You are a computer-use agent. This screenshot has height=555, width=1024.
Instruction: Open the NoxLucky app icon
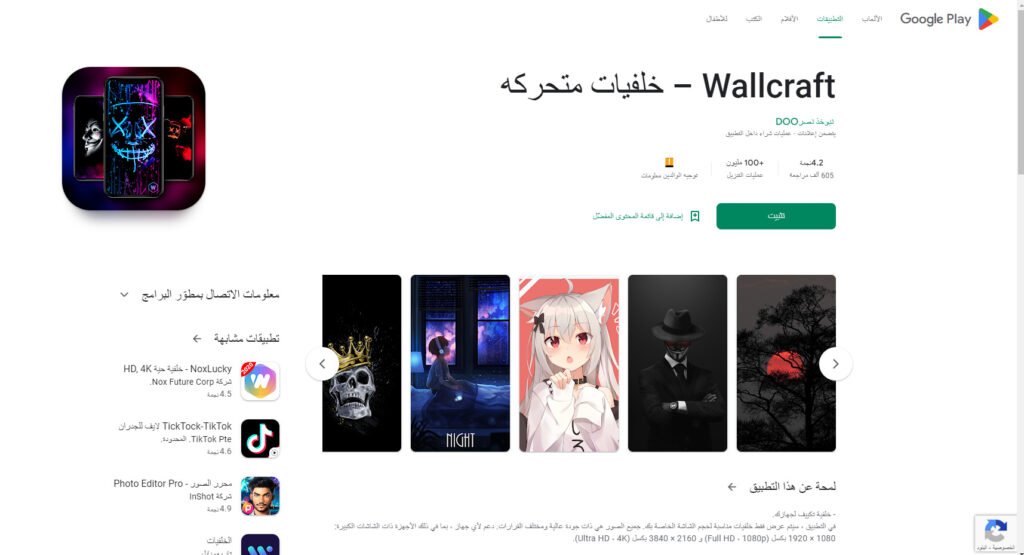pos(260,381)
